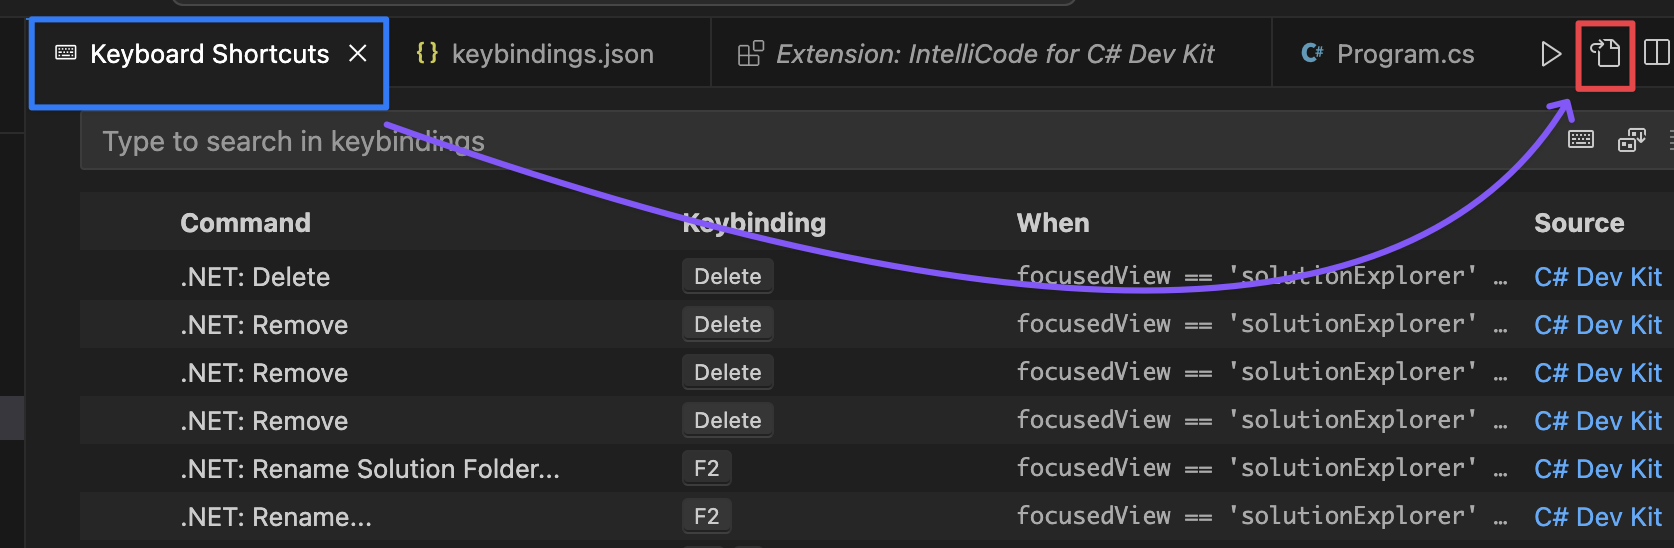Click F2 keybinding of .NET: Rename... row
This screenshot has width=1674, height=548.
[707, 516]
